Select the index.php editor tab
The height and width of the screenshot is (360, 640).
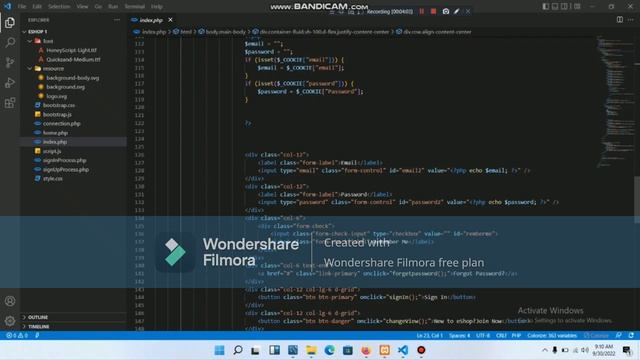[151, 20]
